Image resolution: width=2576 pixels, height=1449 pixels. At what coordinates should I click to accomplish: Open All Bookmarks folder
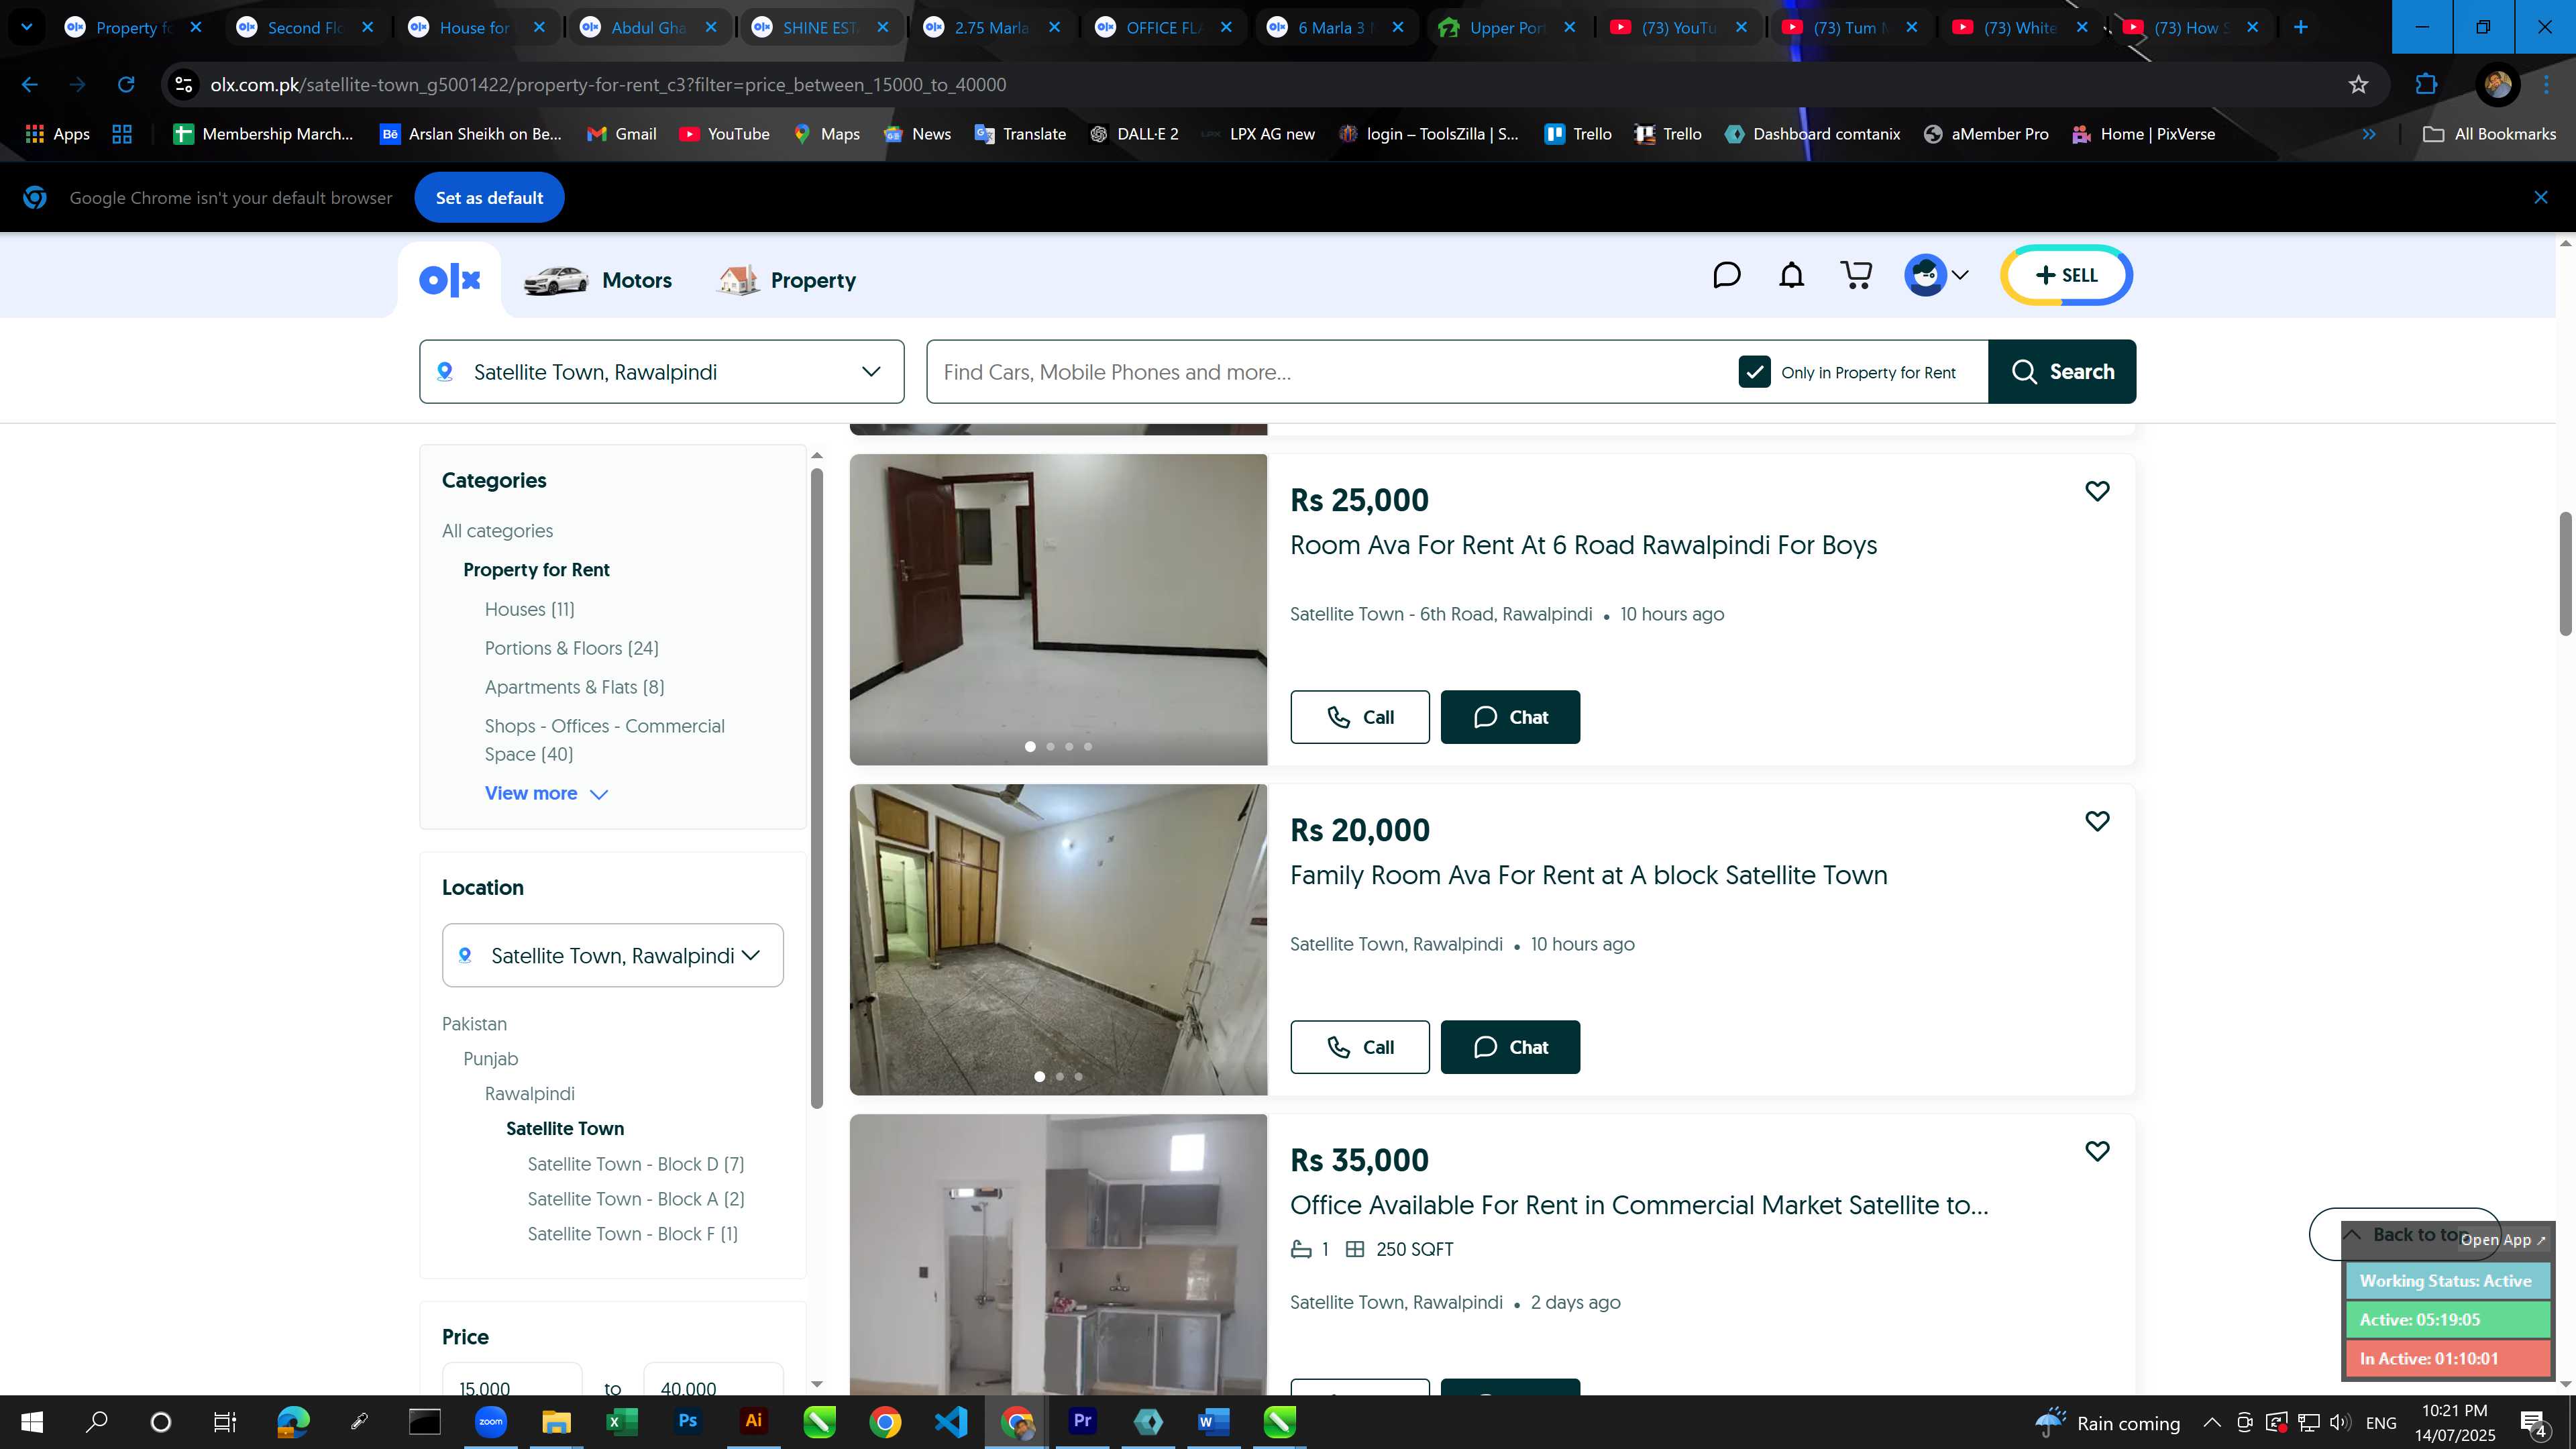pos(2489,134)
